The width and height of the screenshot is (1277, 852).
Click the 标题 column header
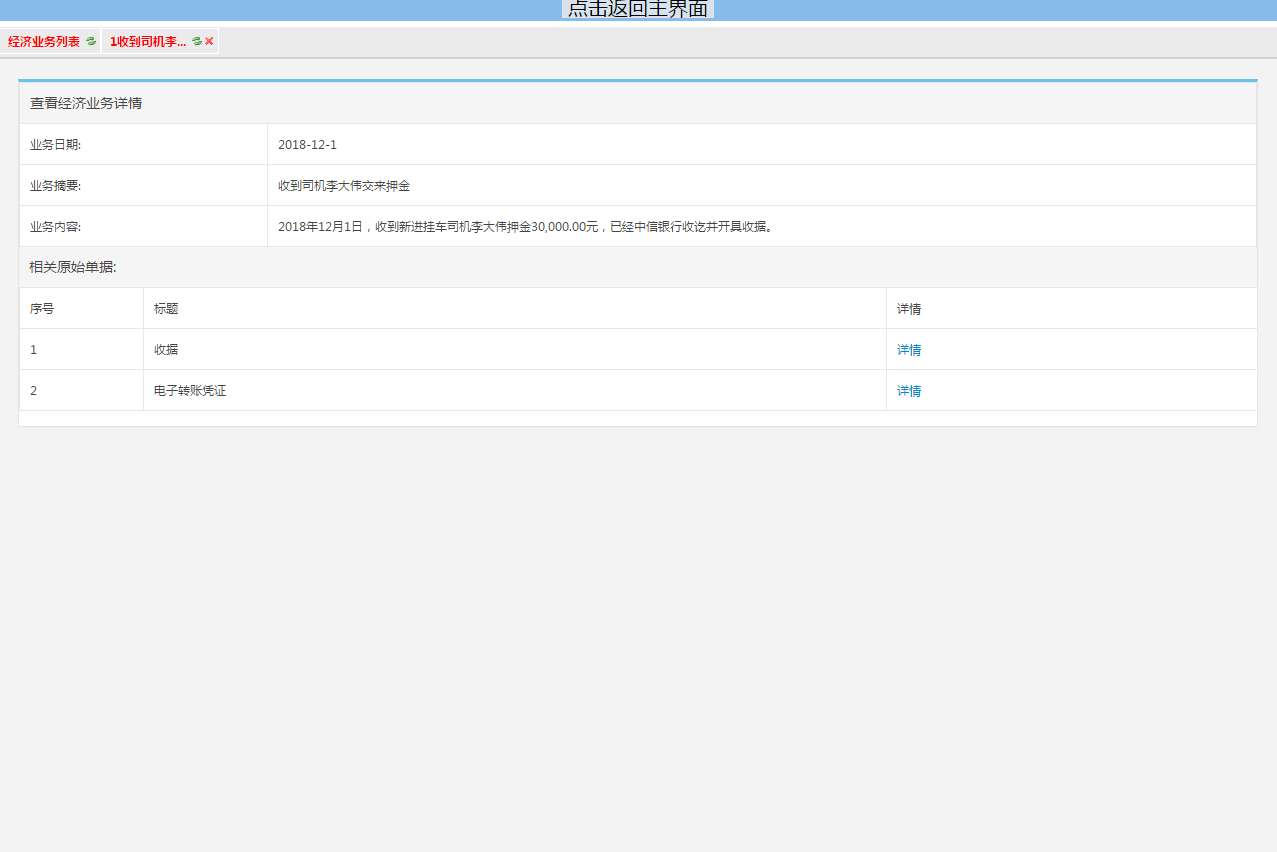pyautogui.click(x=166, y=309)
